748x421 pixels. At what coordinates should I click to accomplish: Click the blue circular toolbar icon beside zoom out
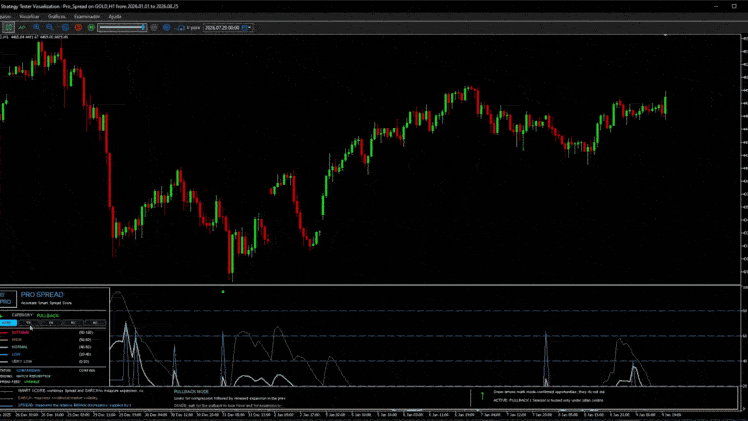pos(65,28)
